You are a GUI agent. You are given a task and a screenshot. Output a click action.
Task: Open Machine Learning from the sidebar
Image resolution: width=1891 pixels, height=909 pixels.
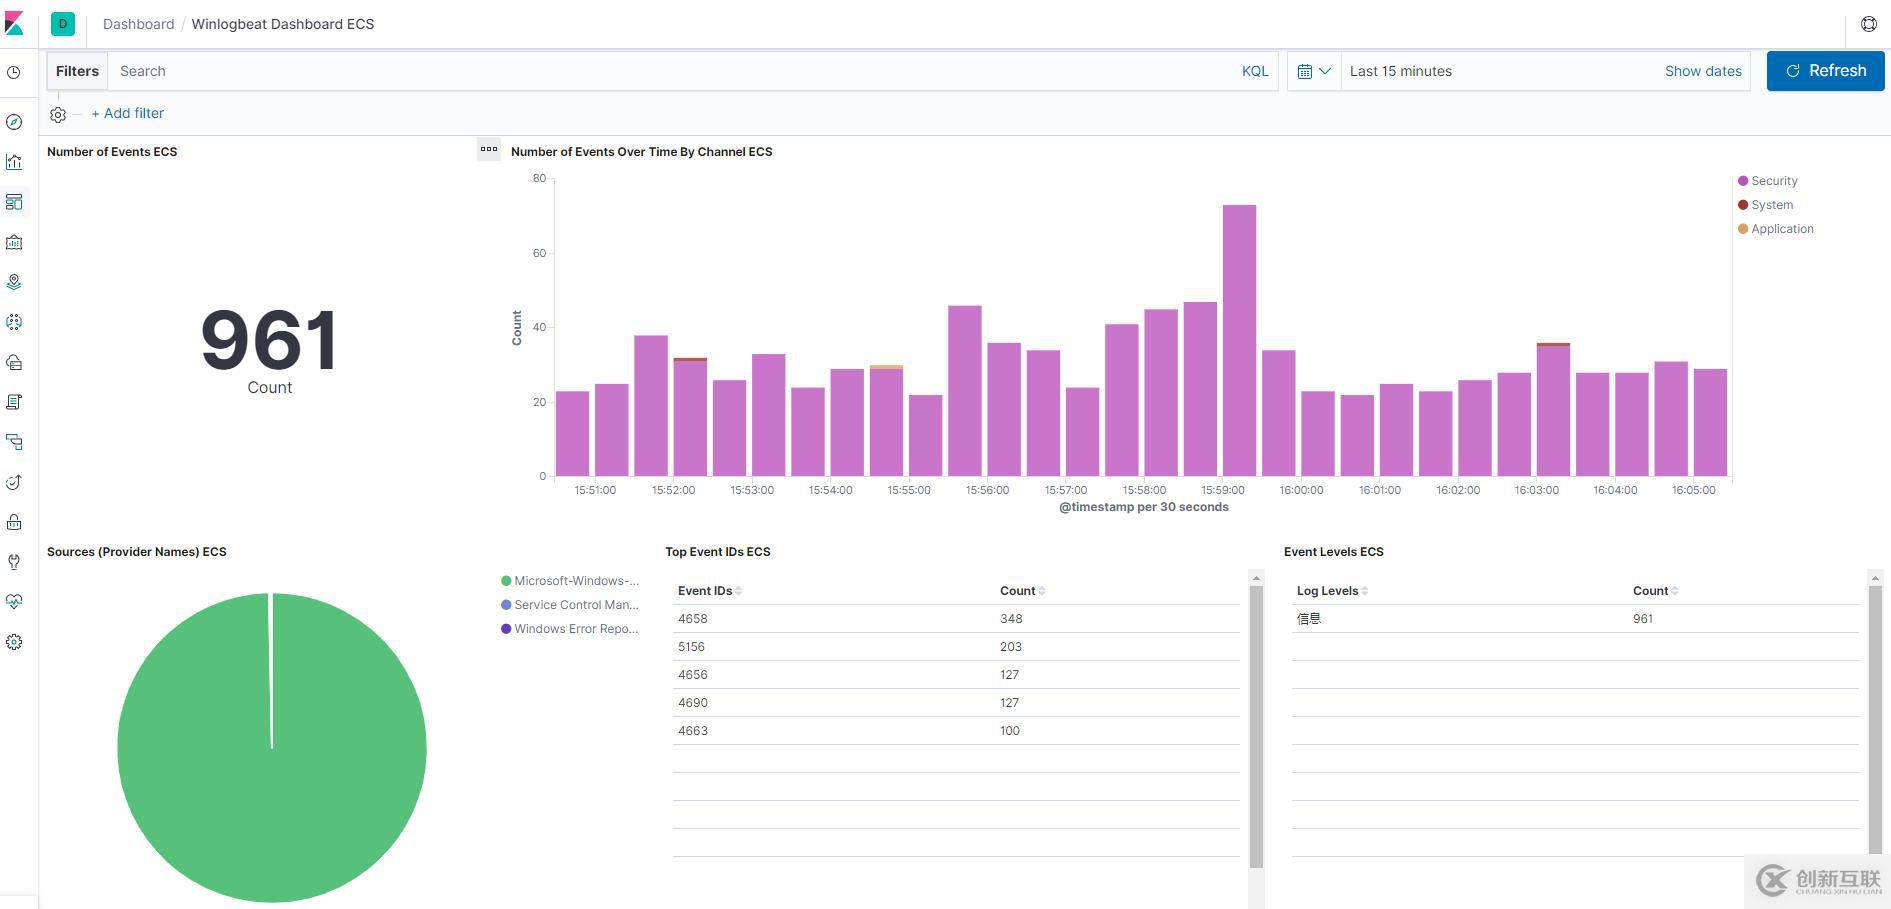click(x=14, y=322)
